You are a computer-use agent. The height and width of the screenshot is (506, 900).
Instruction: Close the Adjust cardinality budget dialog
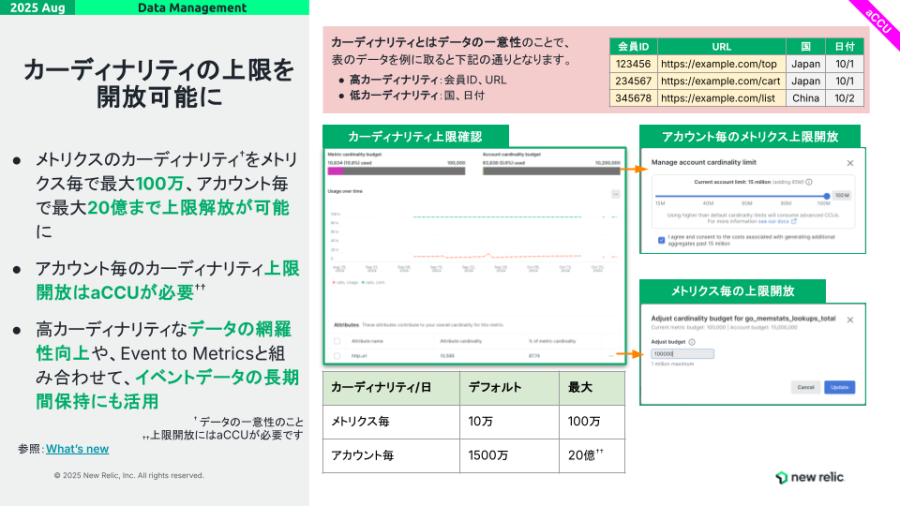[x=850, y=319]
